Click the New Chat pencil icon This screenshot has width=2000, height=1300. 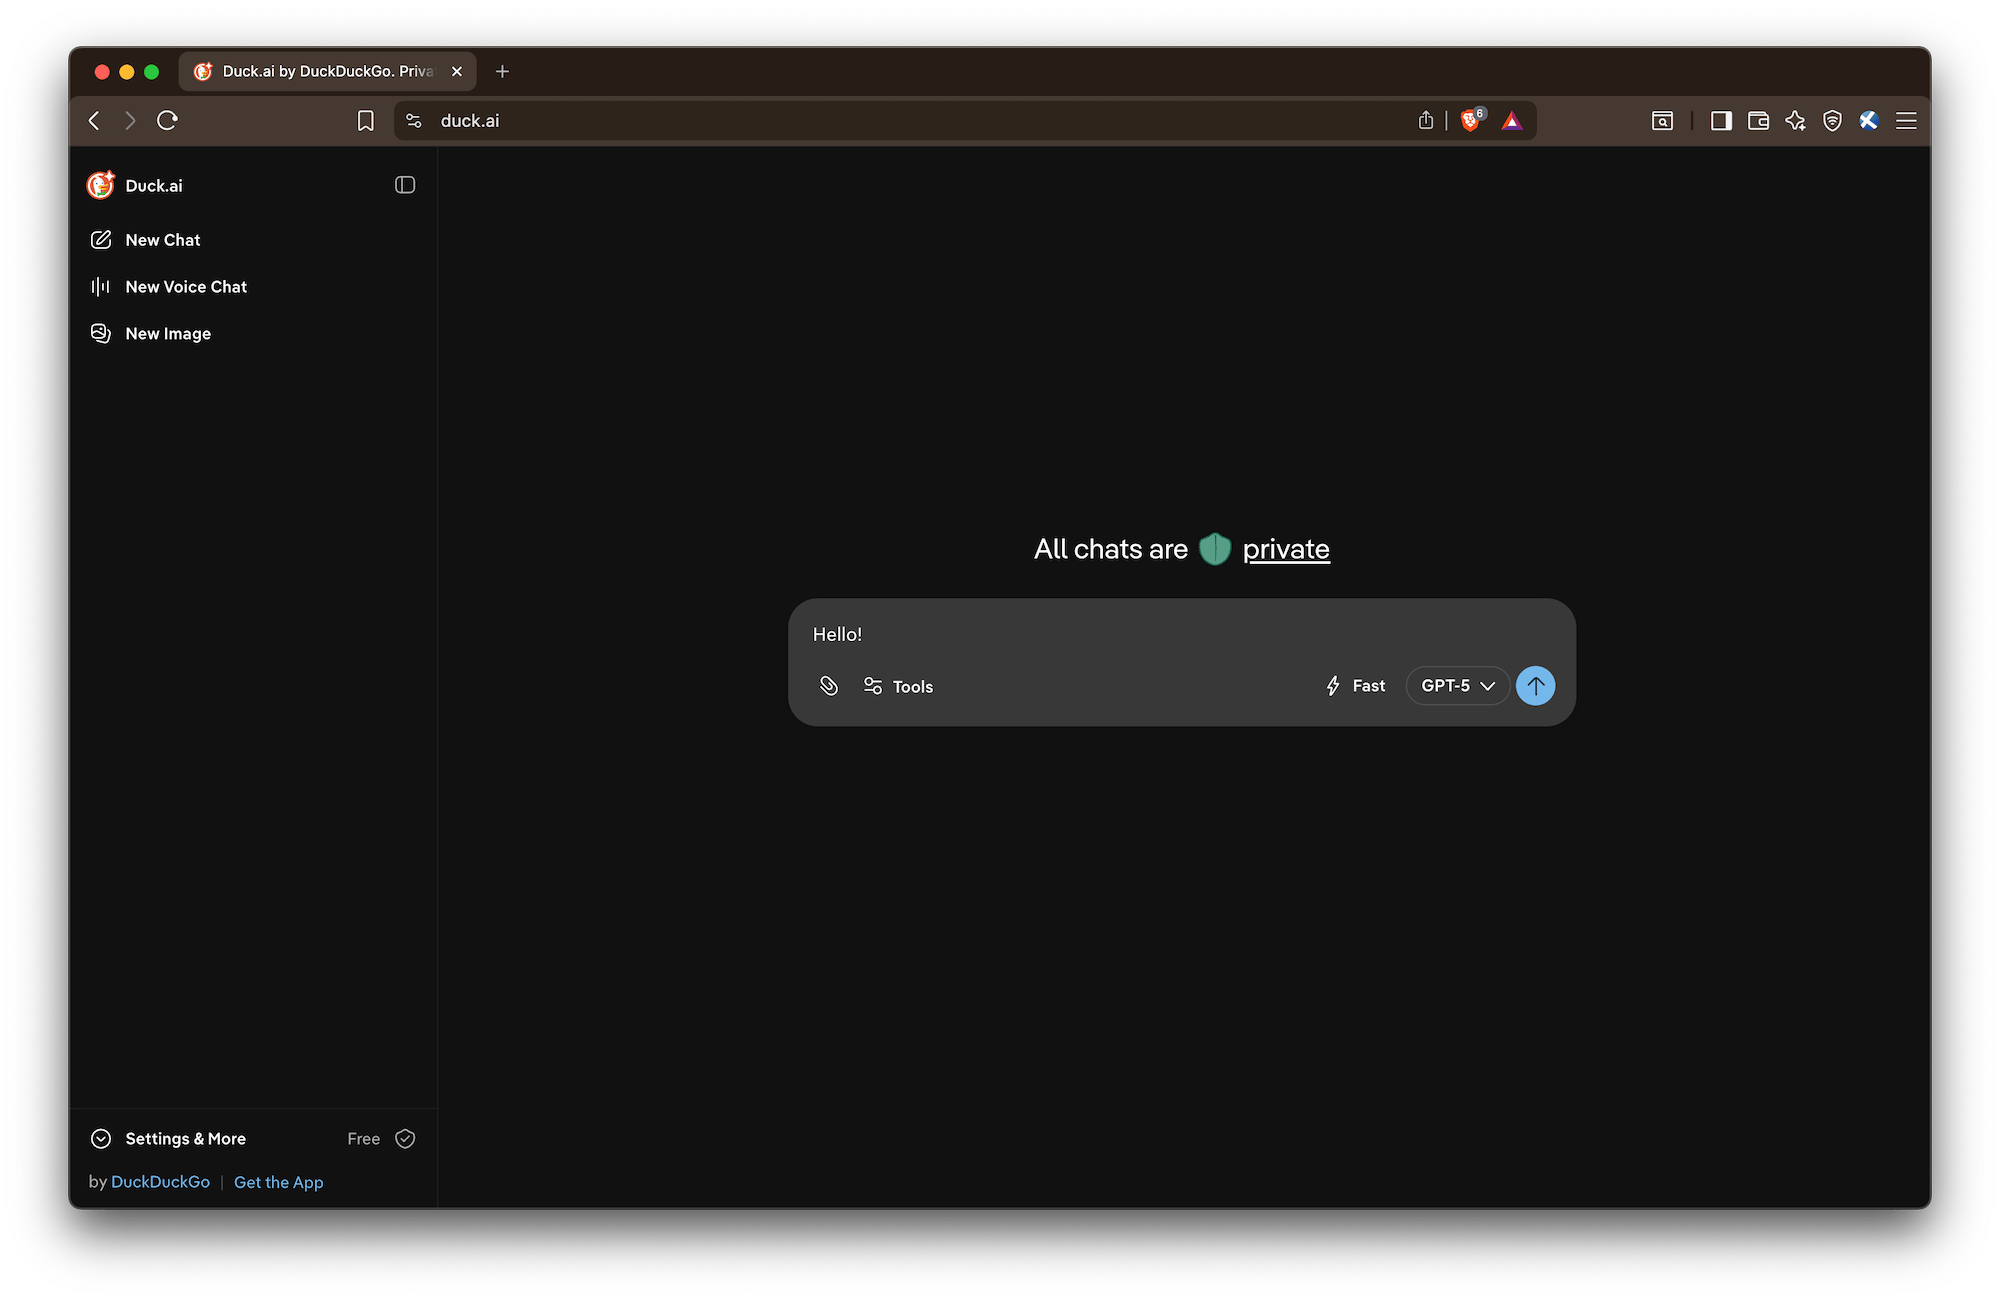pyautogui.click(x=101, y=240)
